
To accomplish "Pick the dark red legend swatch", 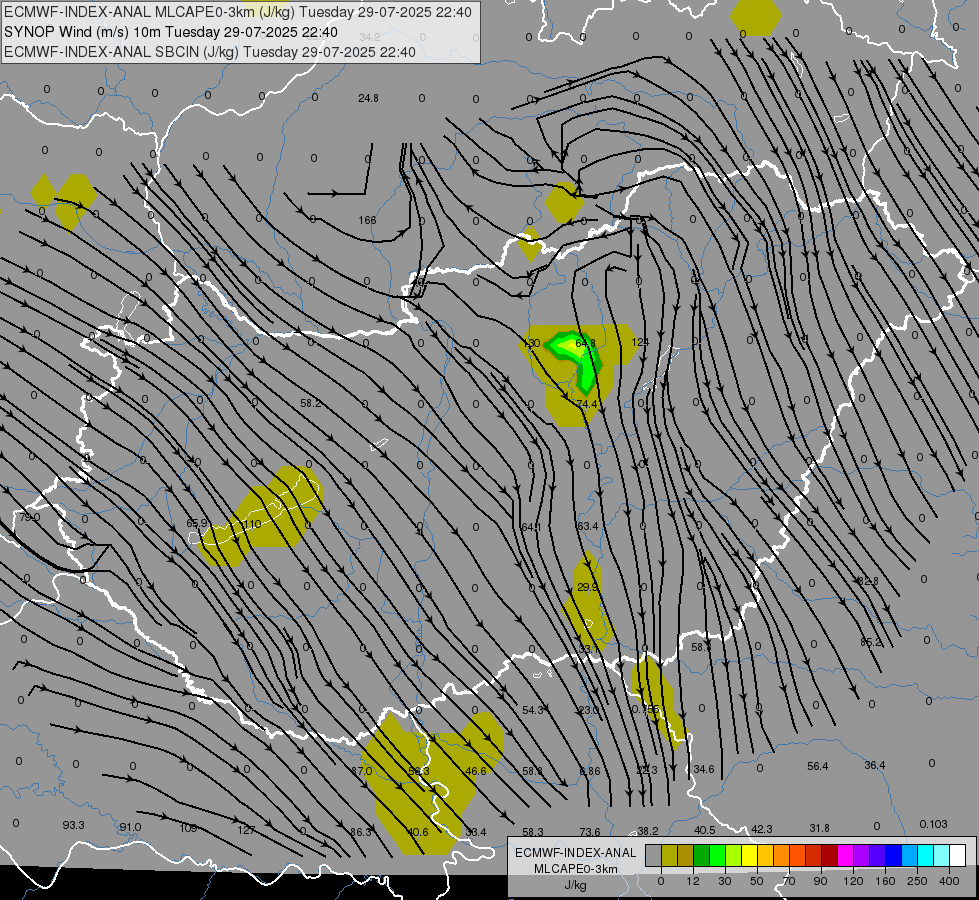I will (x=829, y=855).
